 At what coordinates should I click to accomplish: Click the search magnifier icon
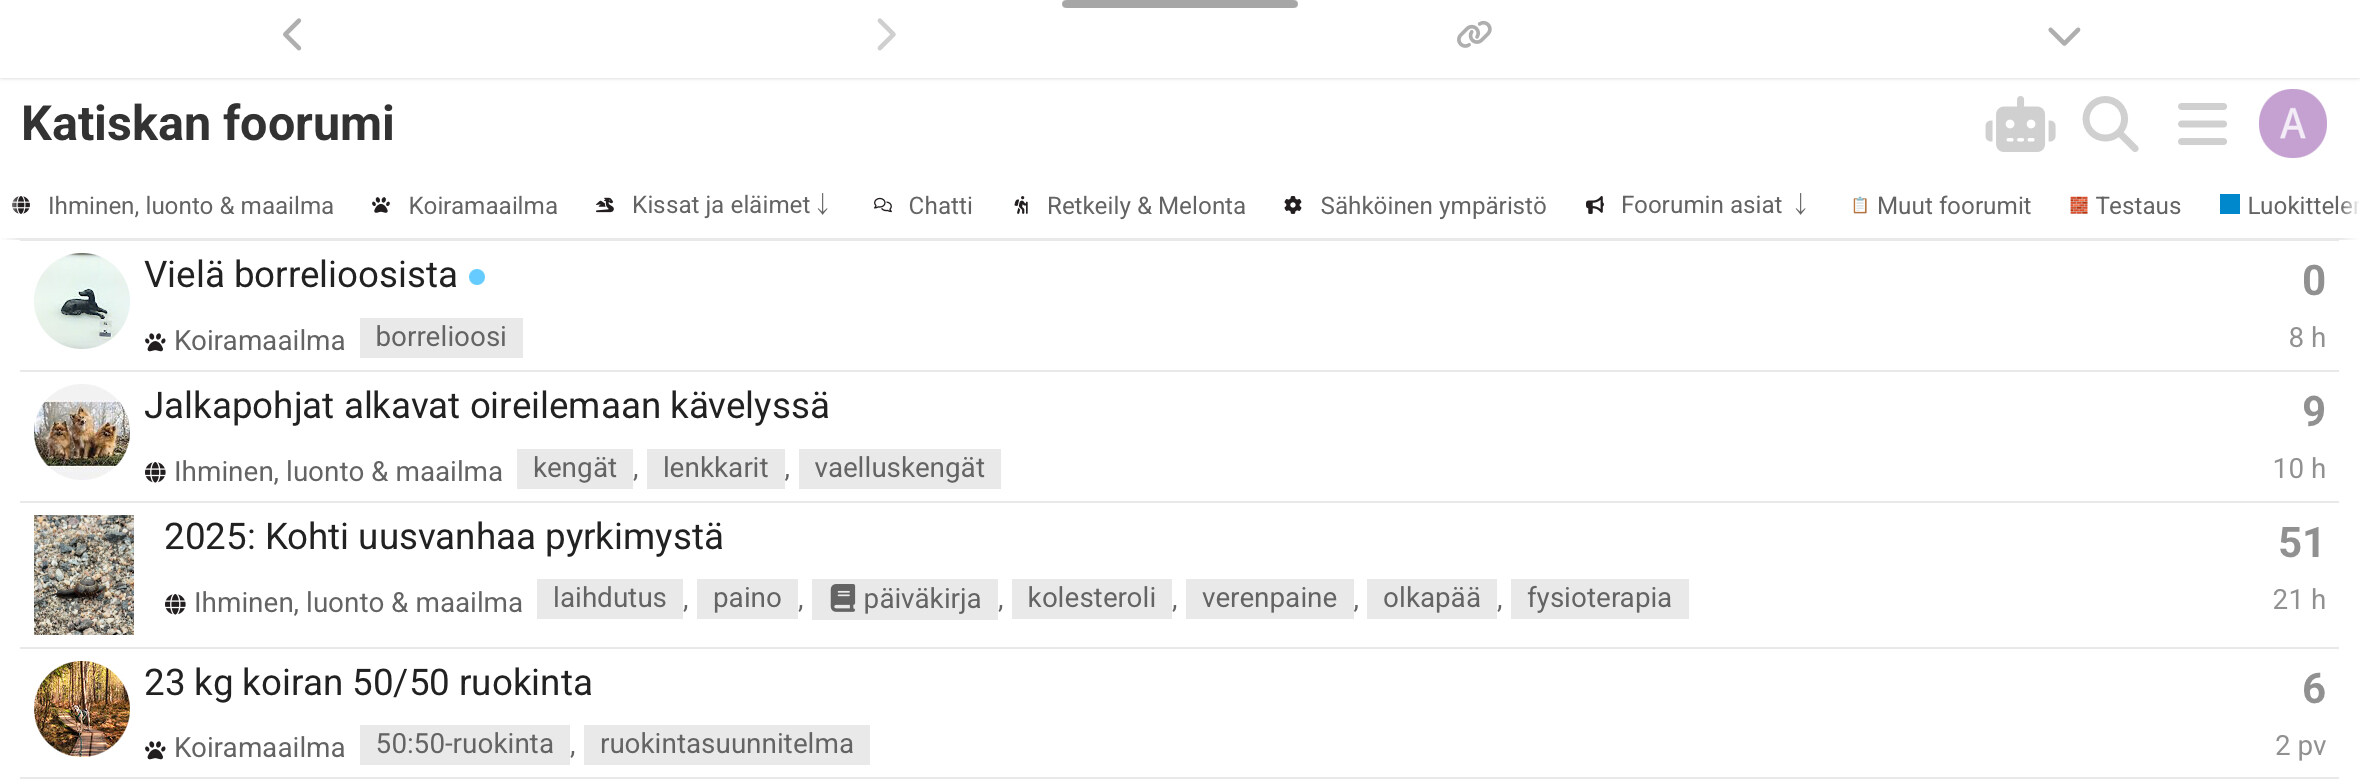[x=2109, y=125]
